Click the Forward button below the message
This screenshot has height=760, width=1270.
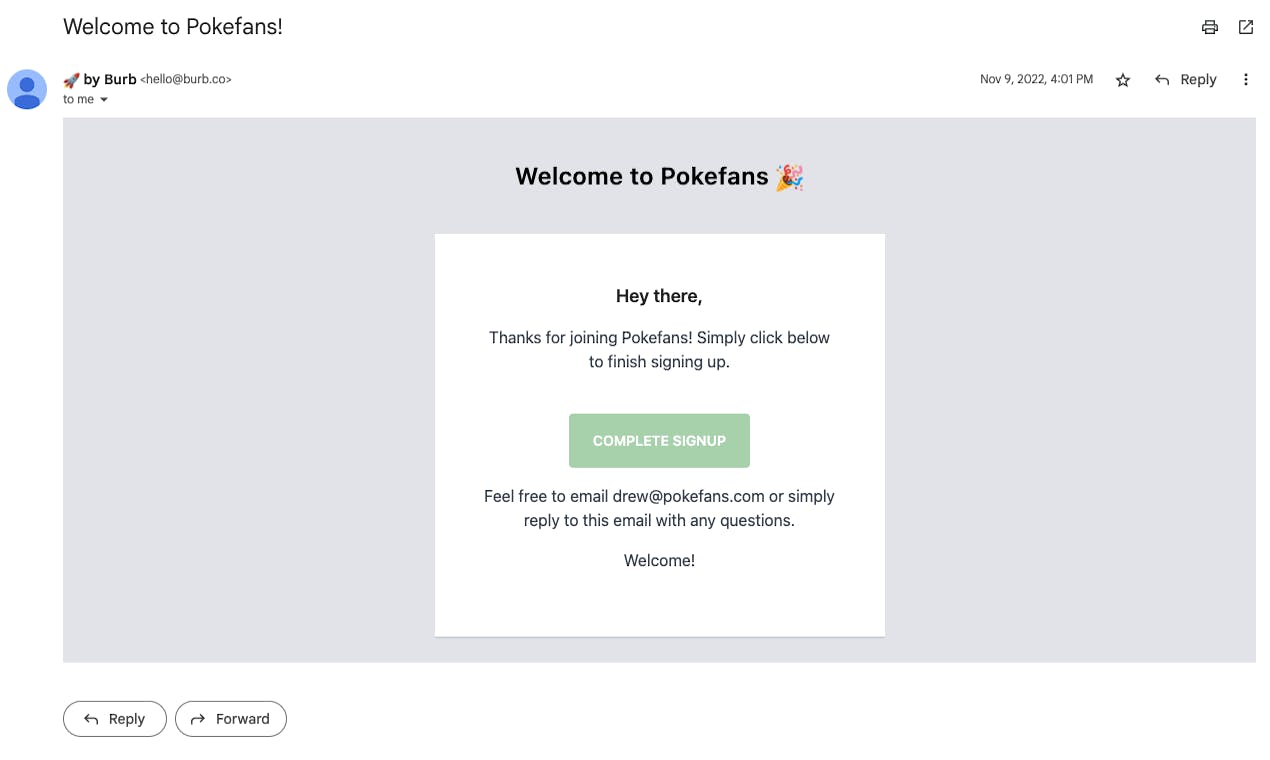point(231,719)
